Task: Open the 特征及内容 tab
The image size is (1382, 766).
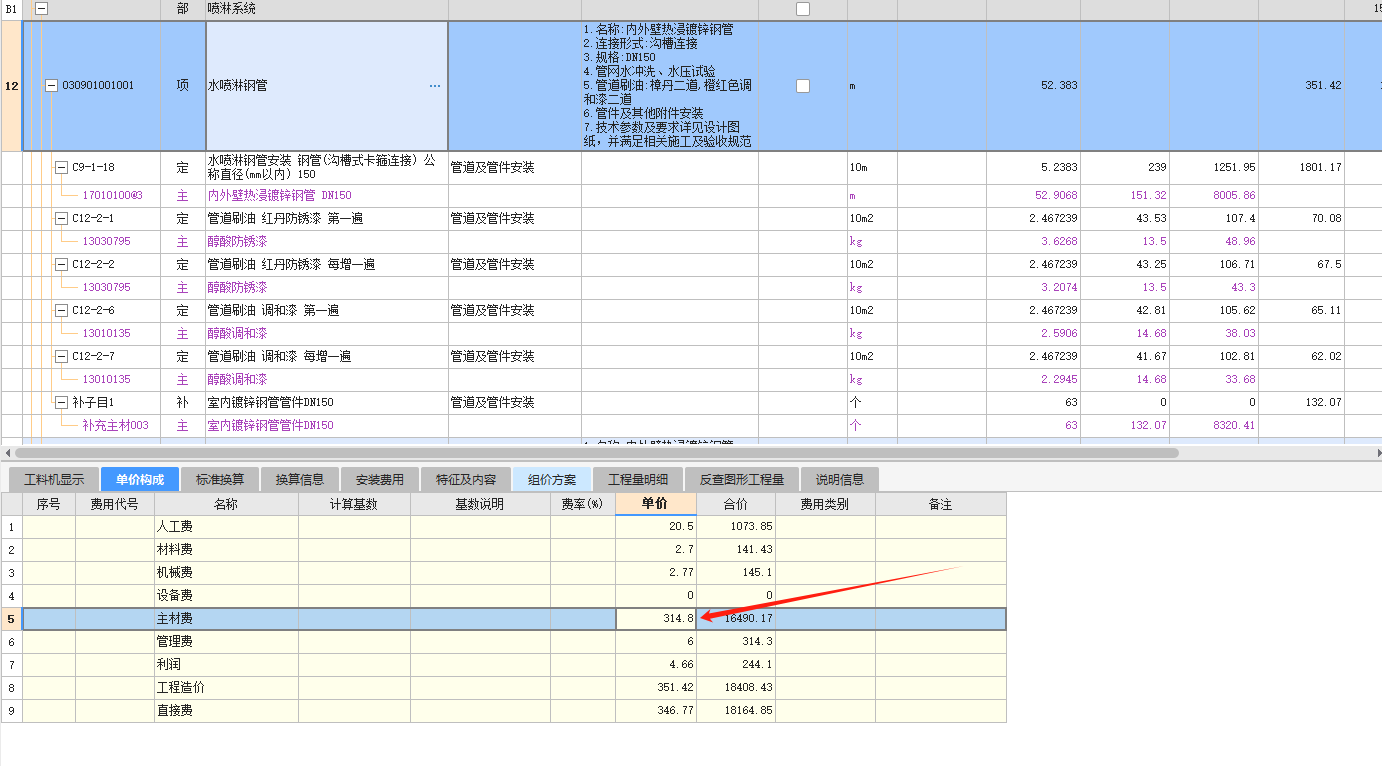Action: [x=466, y=479]
